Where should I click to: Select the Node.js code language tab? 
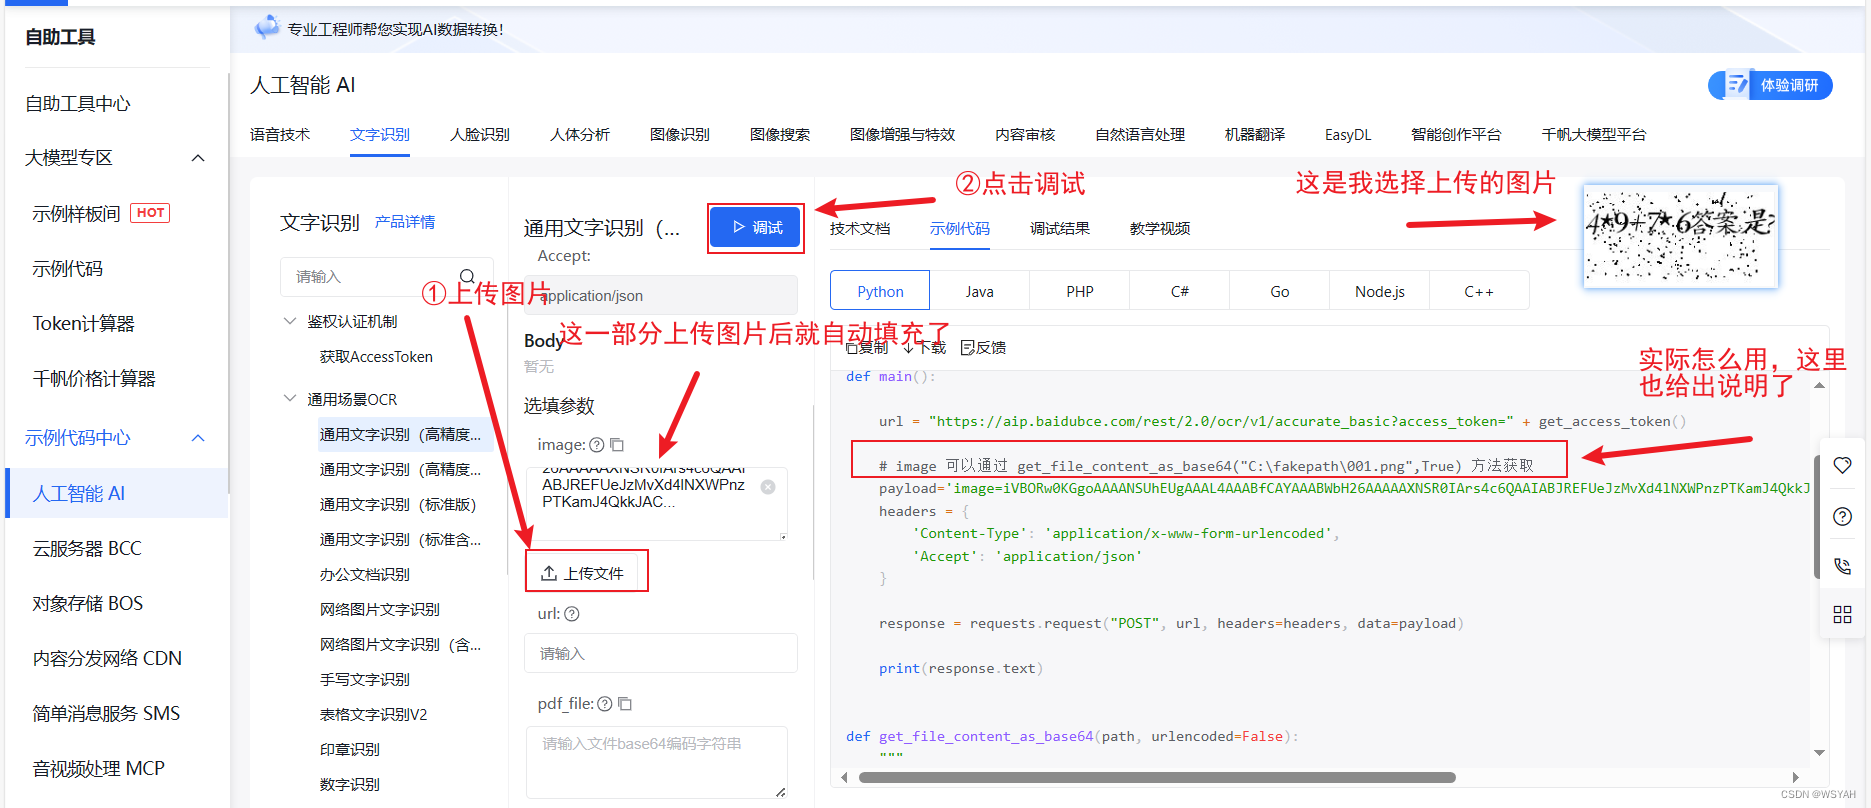point(1380,291)
